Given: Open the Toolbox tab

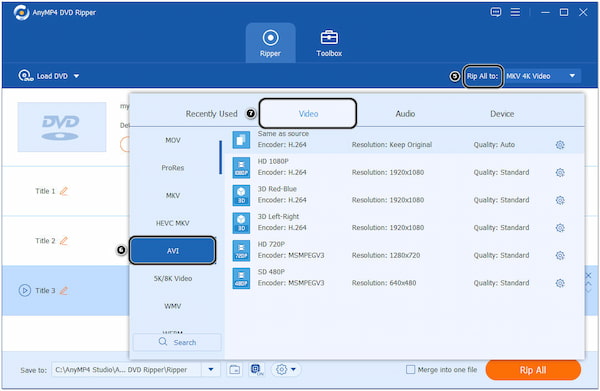Looking at the screenshot, I should coord(329,43).
